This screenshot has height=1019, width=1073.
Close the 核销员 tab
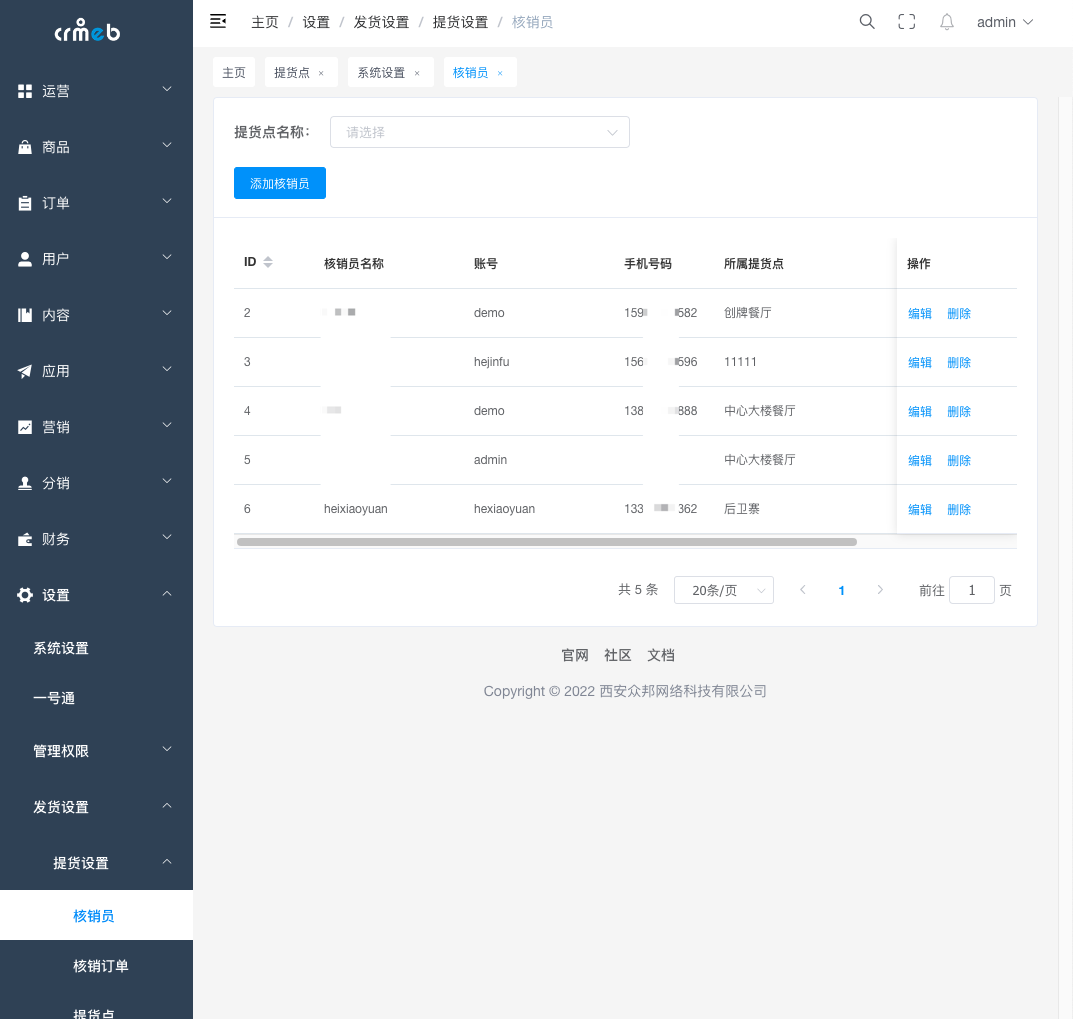(x=500, y=73)
